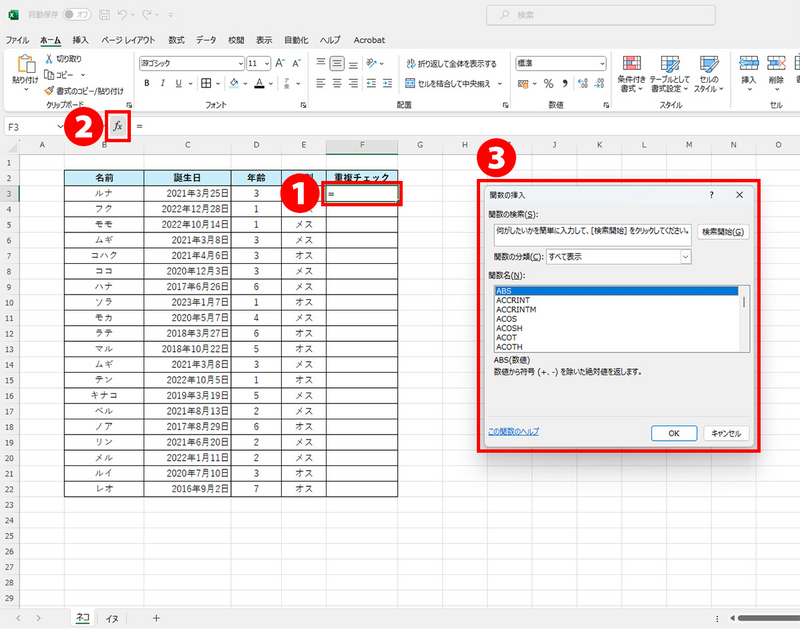
Task: Open the function category すべて表示 dropdown
Action: coord(685,257)
